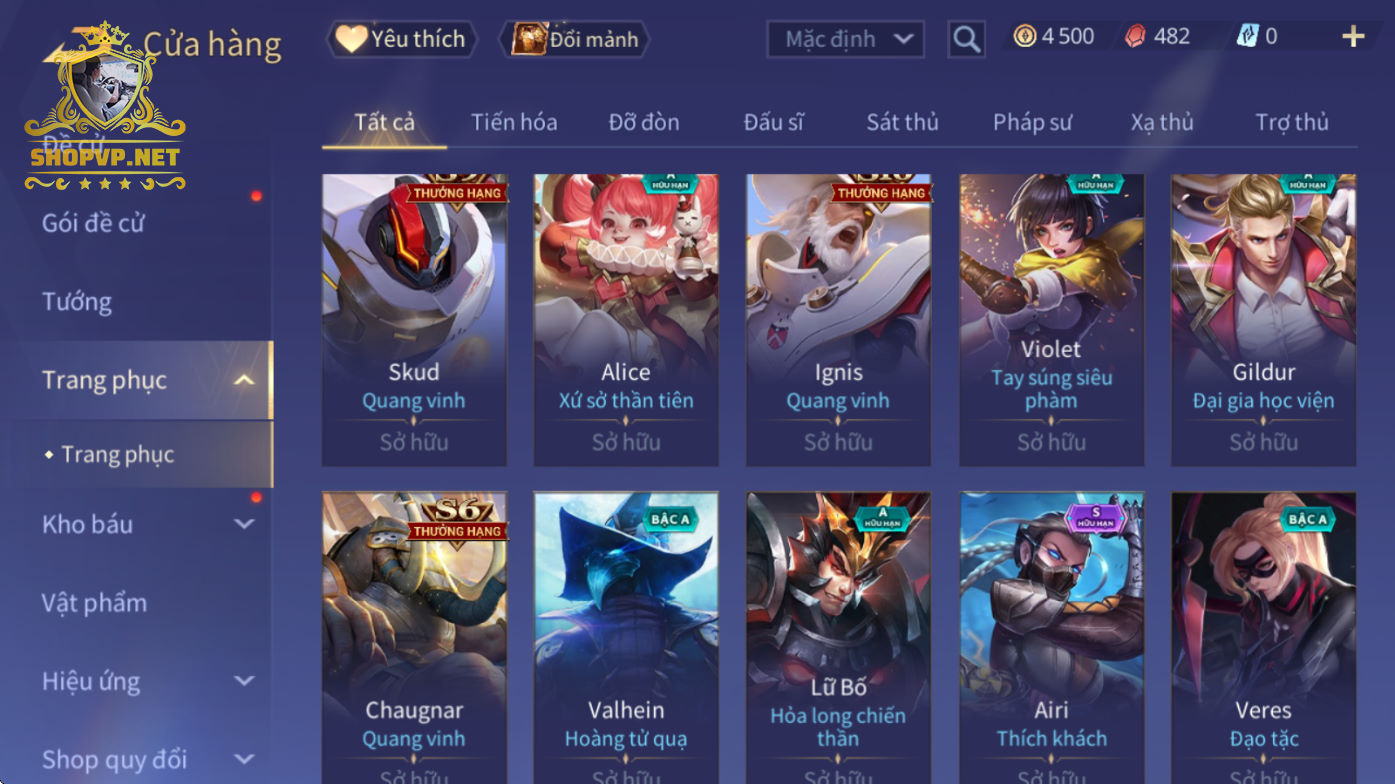Open the Mặc định sort dropdown

point(845,39)
